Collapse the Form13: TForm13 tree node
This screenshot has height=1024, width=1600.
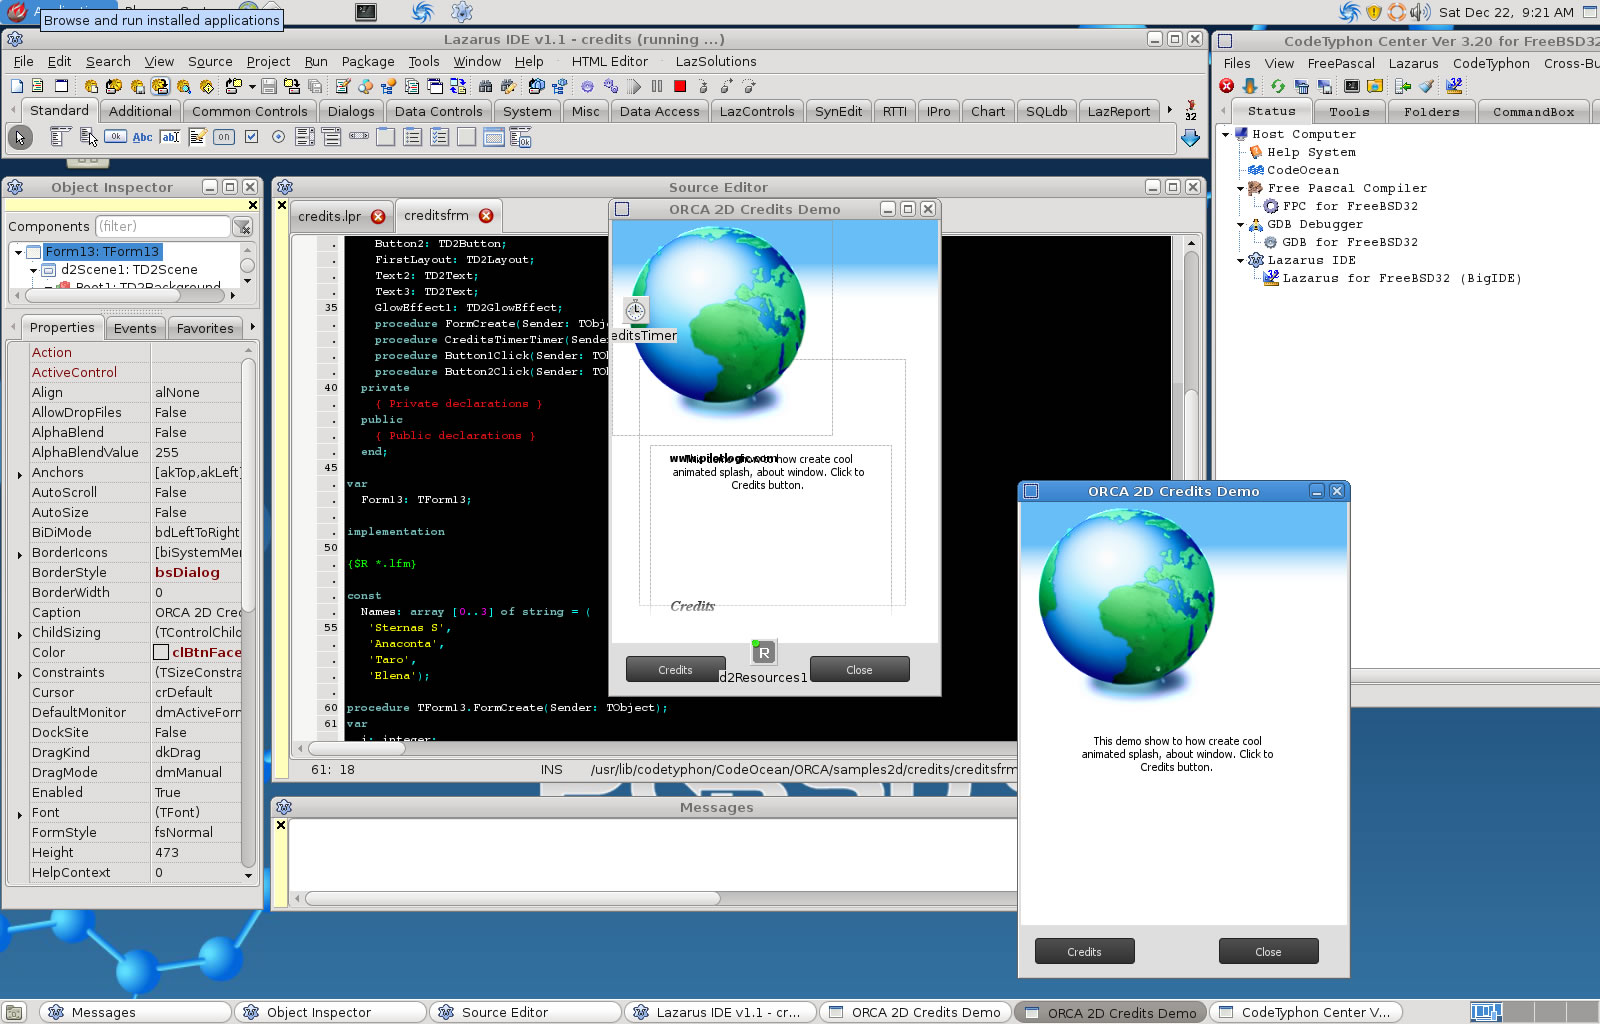[x=18, y=252]
